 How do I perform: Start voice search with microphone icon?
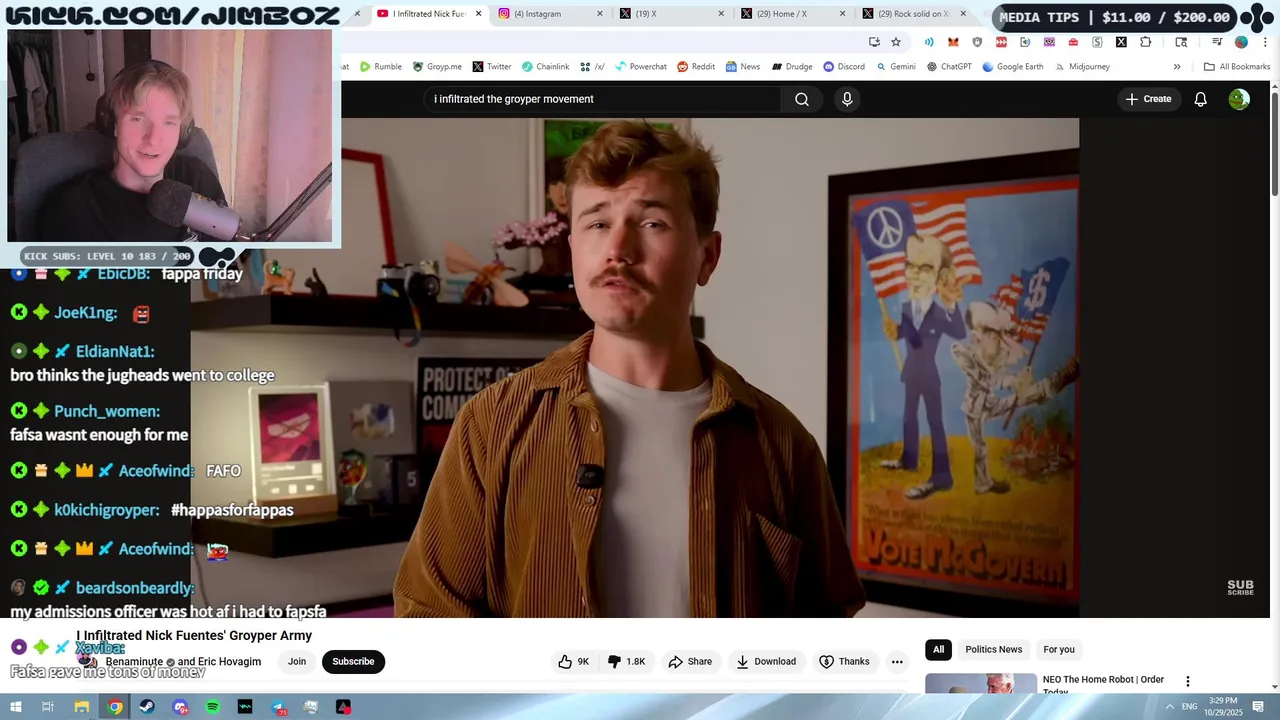(847, 99)
